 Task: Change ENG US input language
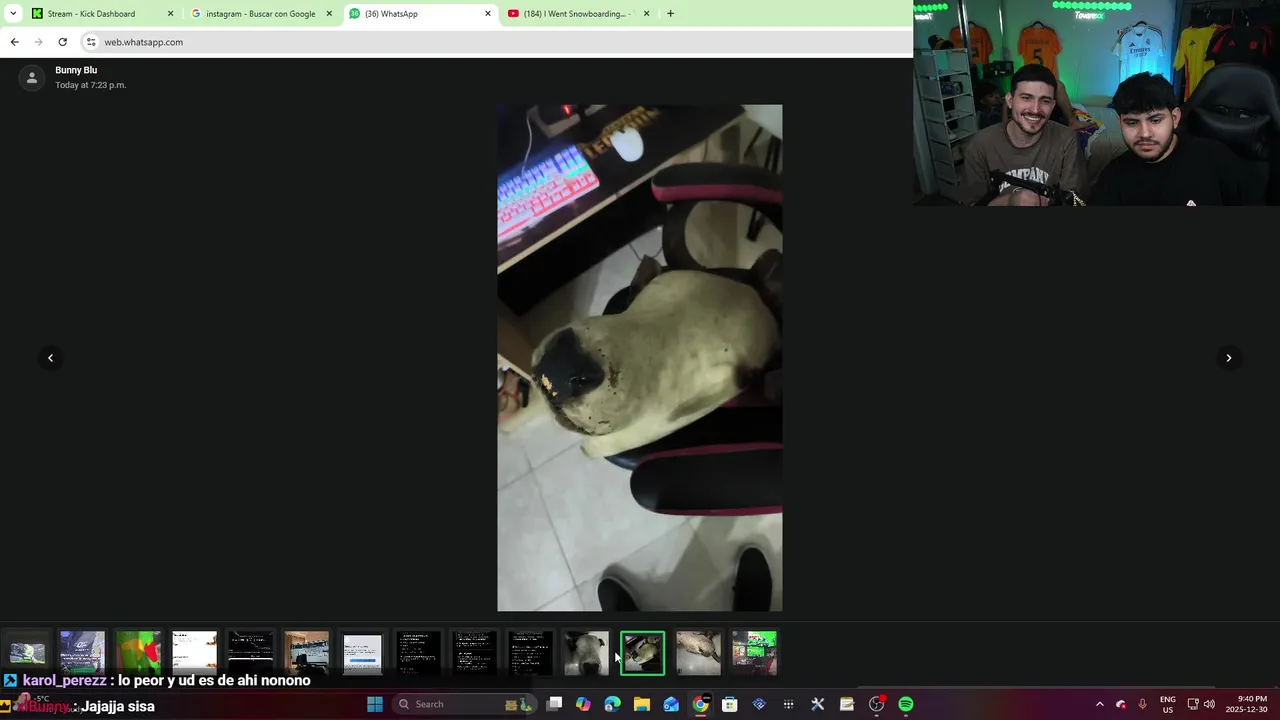coord(1168,704)
